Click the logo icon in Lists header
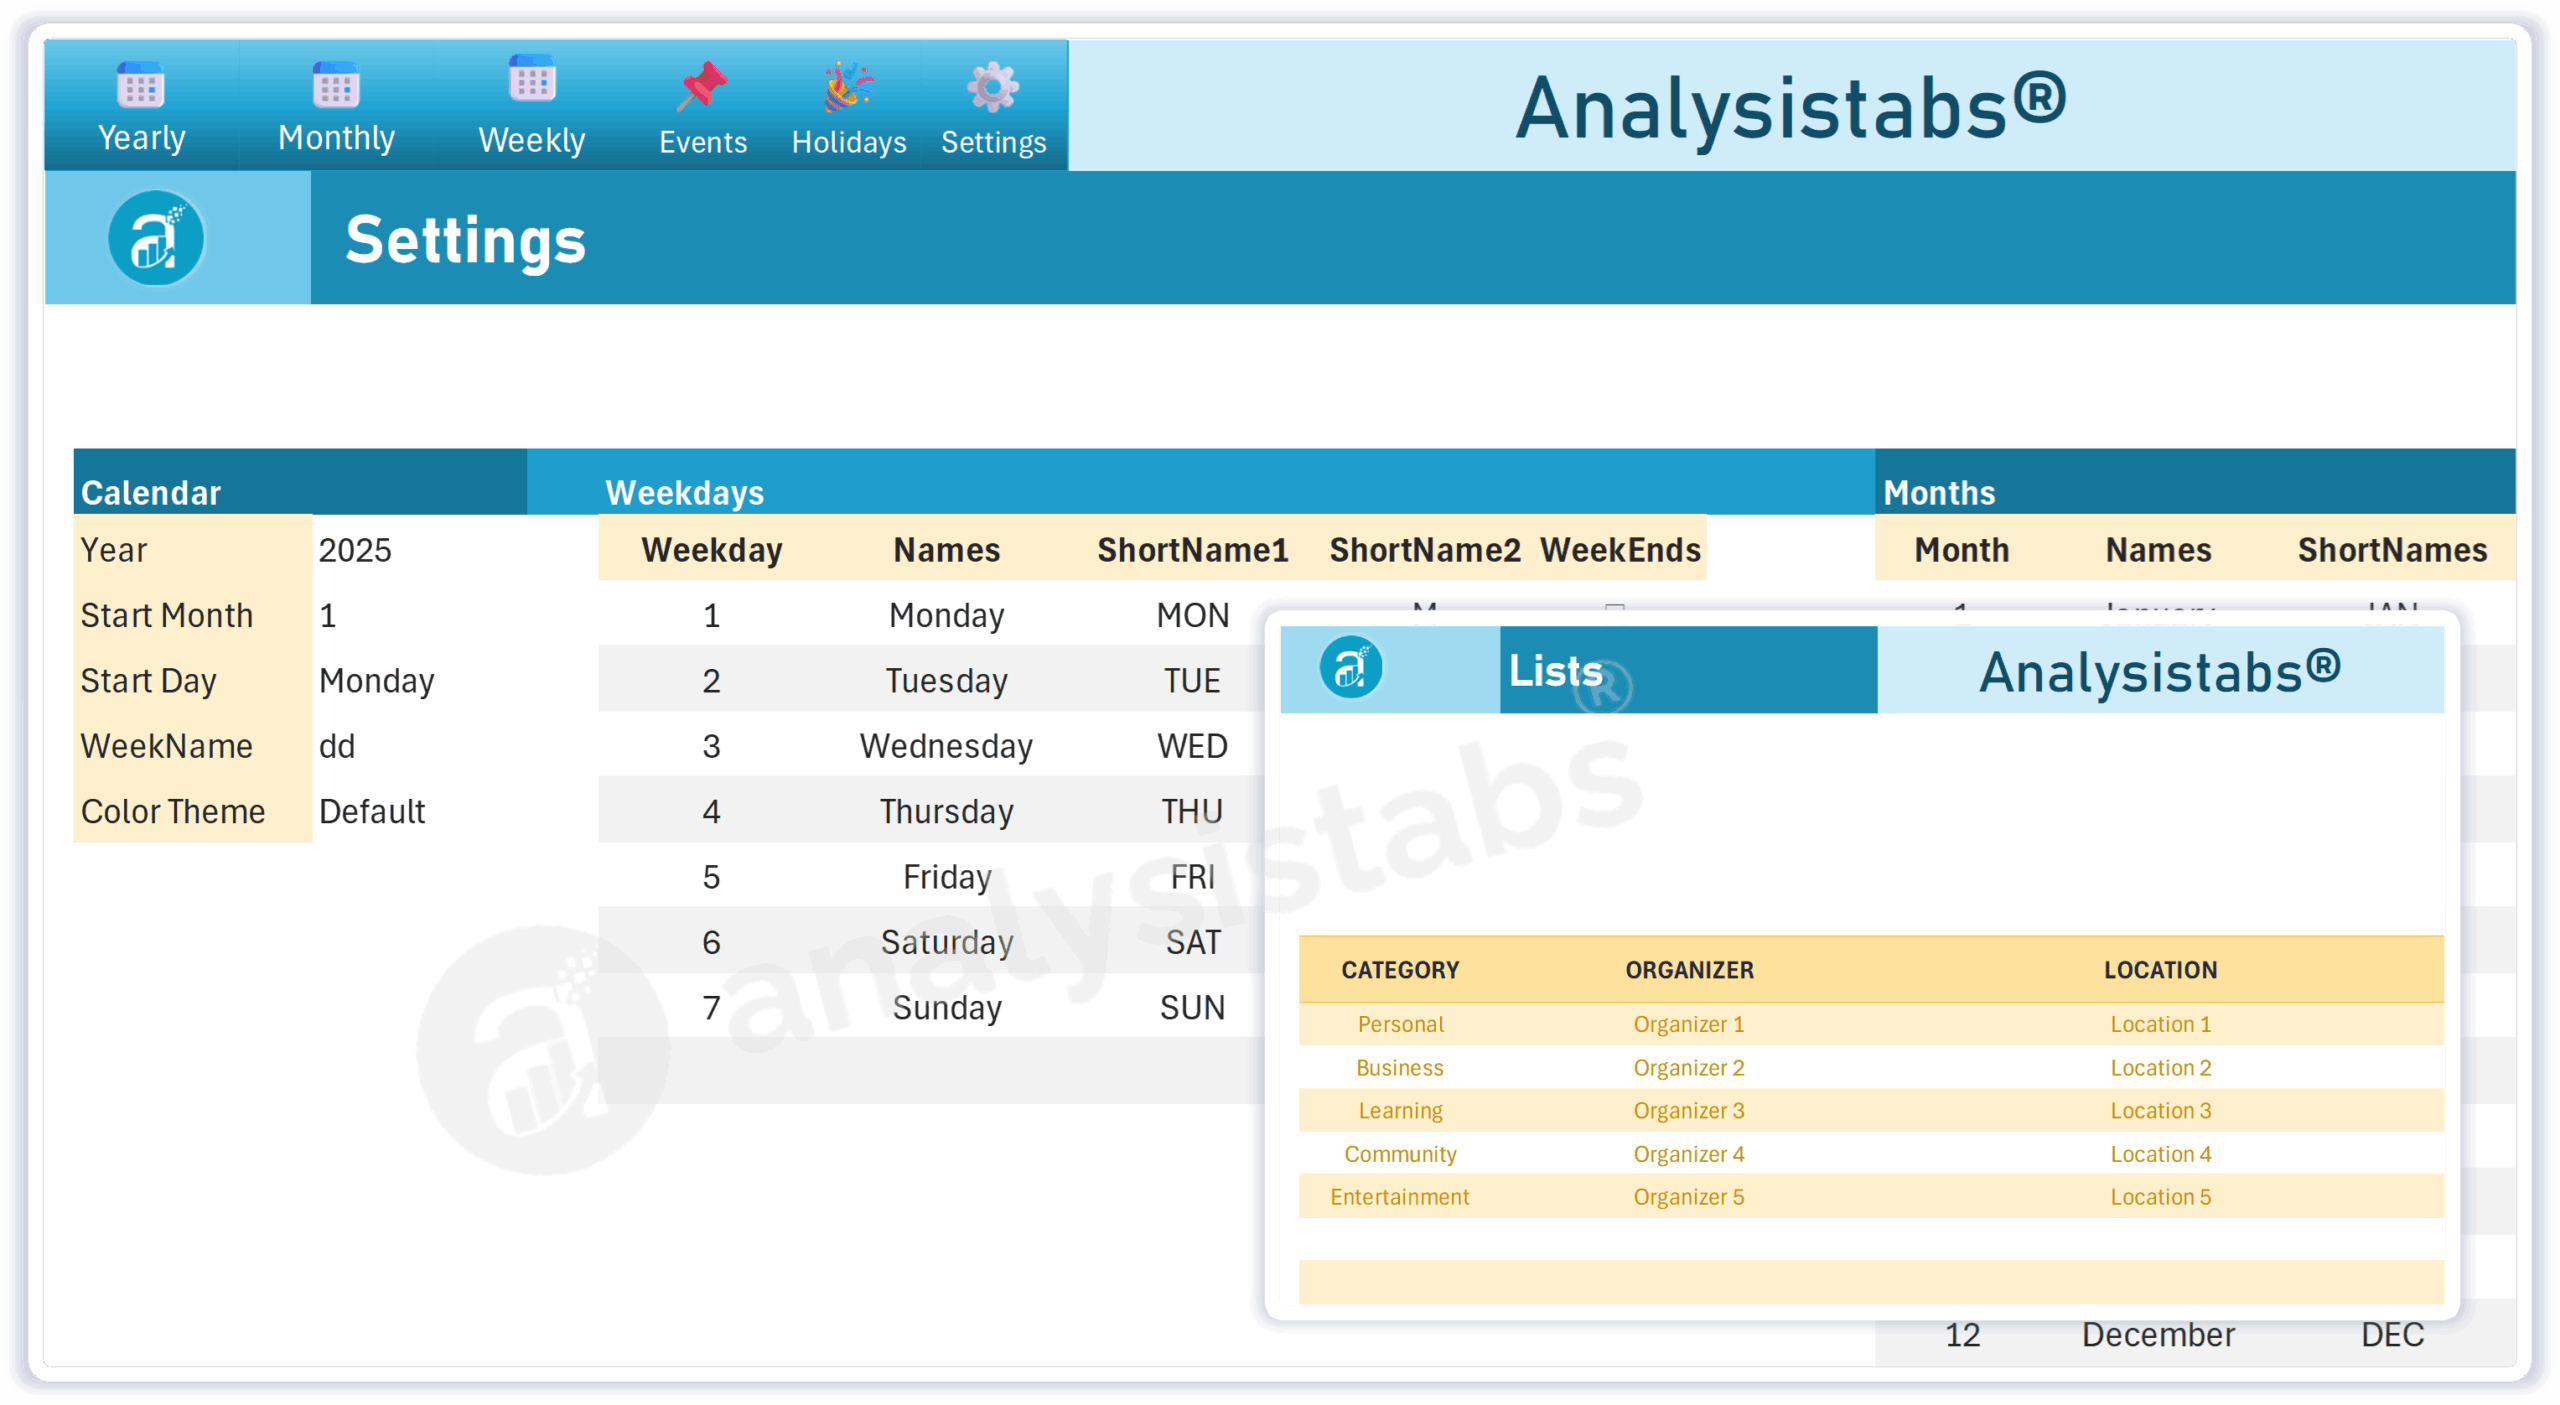Screen dimensions: 2560x1405 (x=1351, y=668)
